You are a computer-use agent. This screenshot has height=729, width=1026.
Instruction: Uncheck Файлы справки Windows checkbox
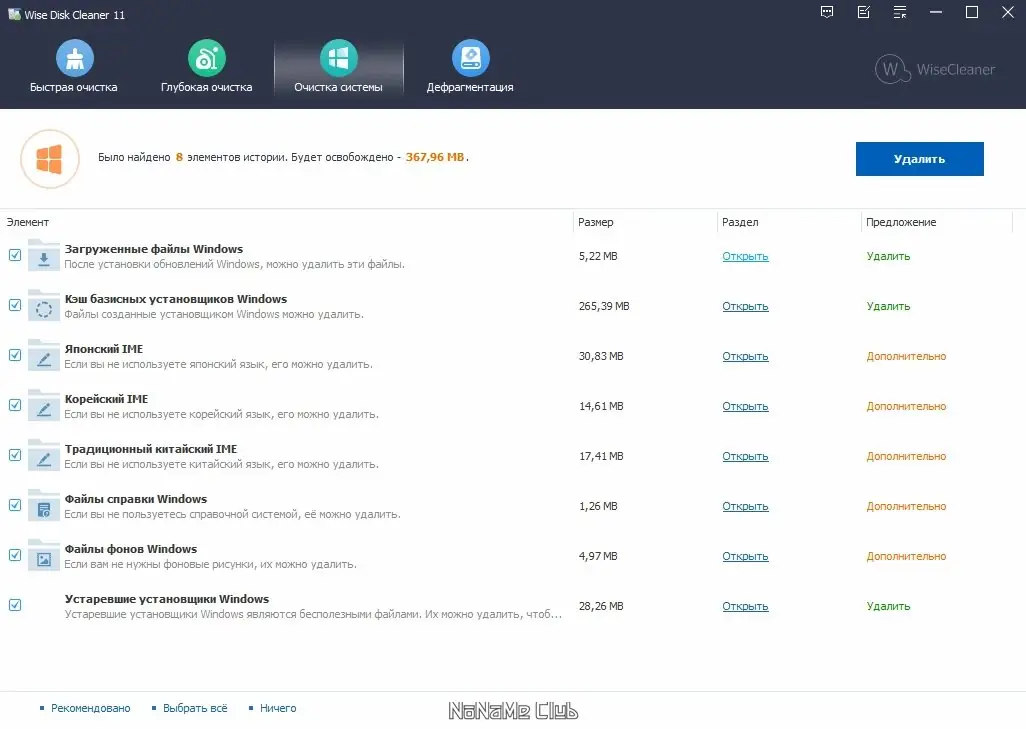click(15, 505)
